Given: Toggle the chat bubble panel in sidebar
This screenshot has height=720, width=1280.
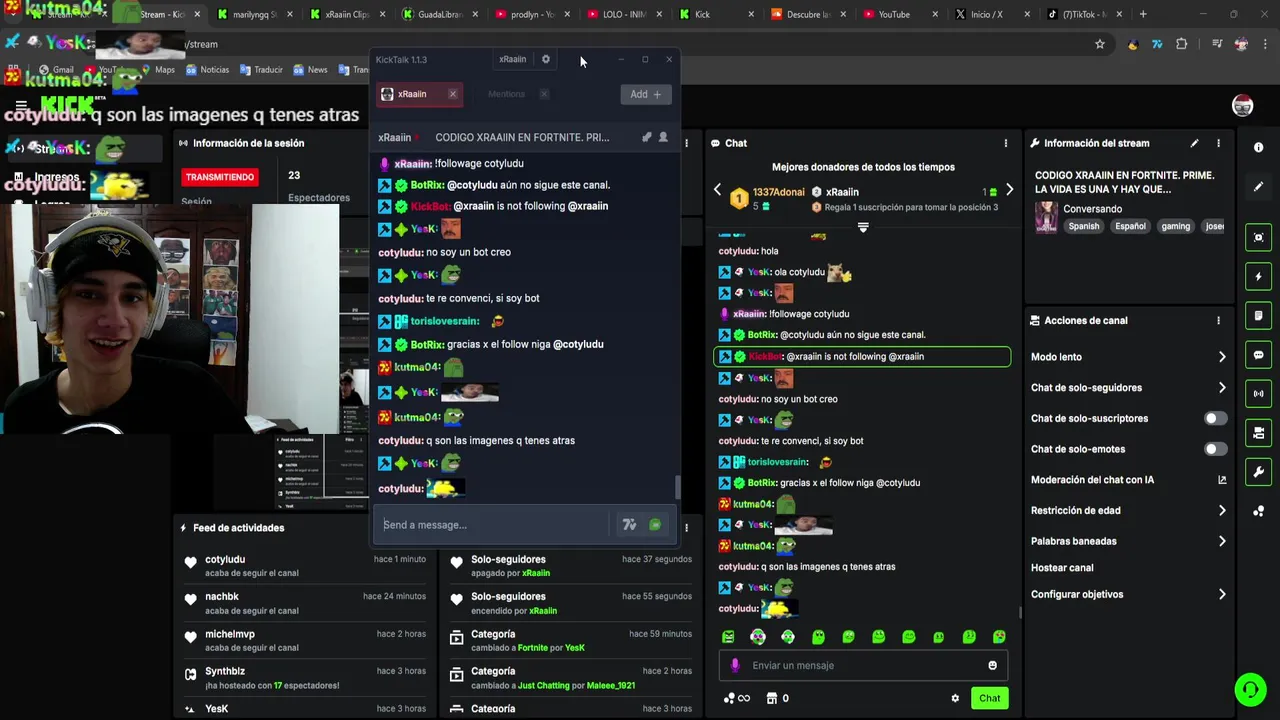Looking at the screenshot, I should [1258, 355].
